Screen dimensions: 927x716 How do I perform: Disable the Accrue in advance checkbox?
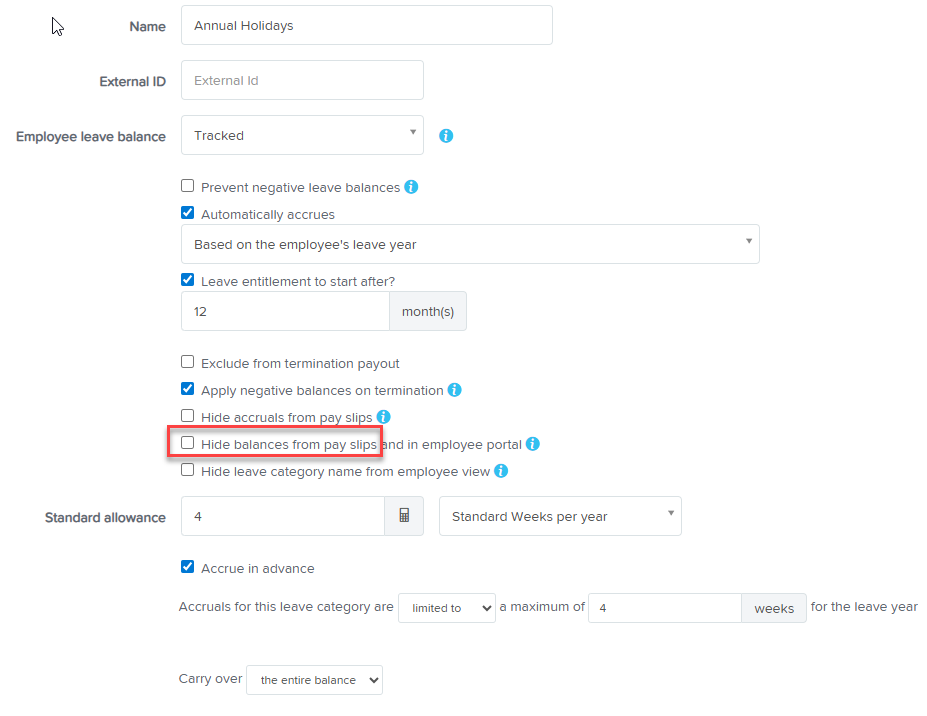187,567
